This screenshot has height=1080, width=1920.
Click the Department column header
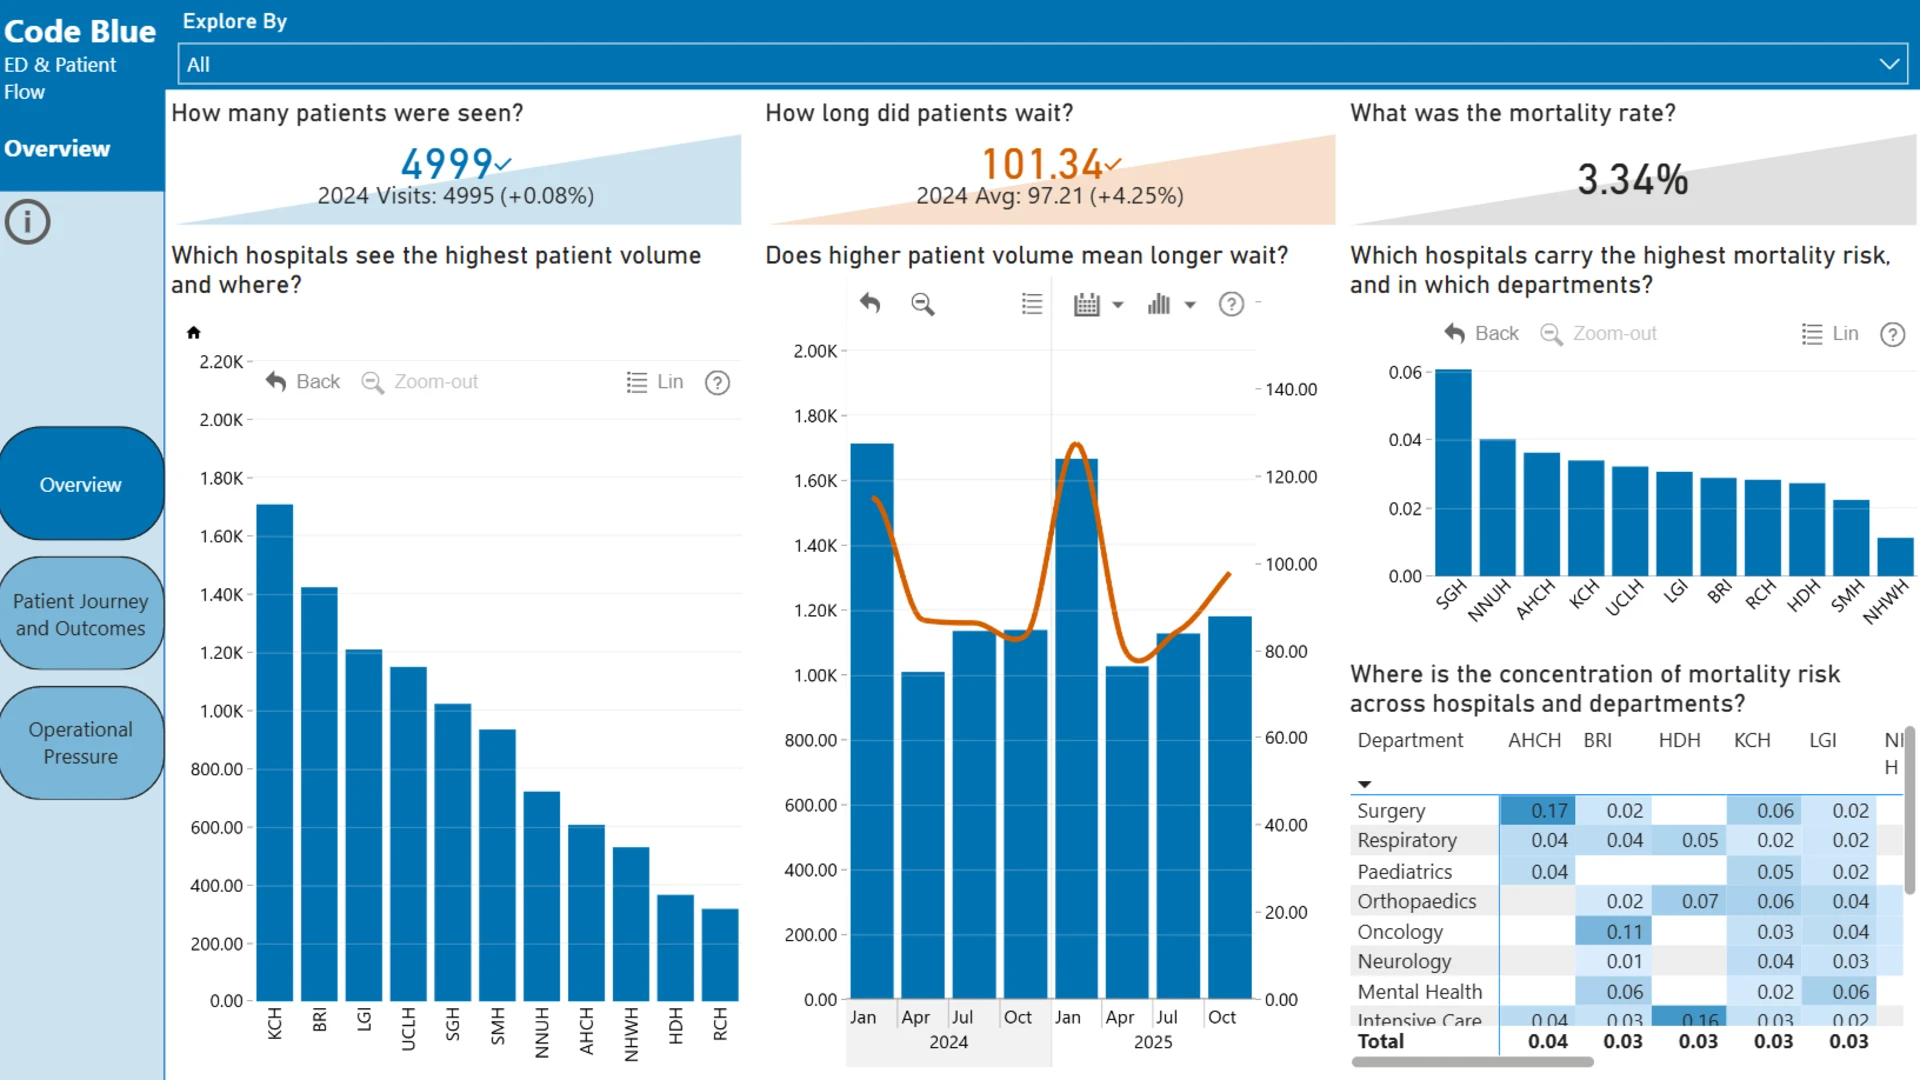tap(1410, 740)
